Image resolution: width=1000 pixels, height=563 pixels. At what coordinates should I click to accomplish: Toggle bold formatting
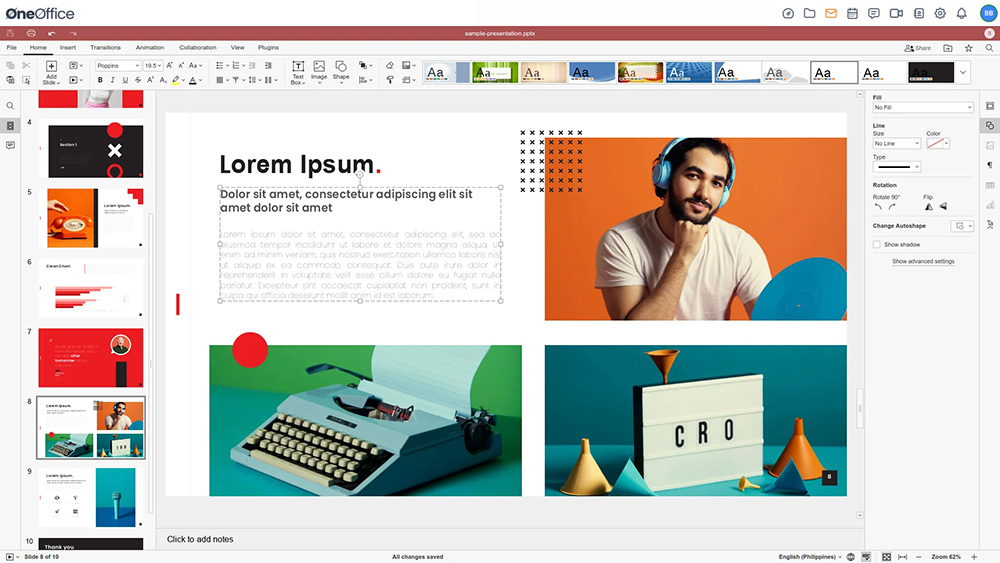tap(99, 80)
